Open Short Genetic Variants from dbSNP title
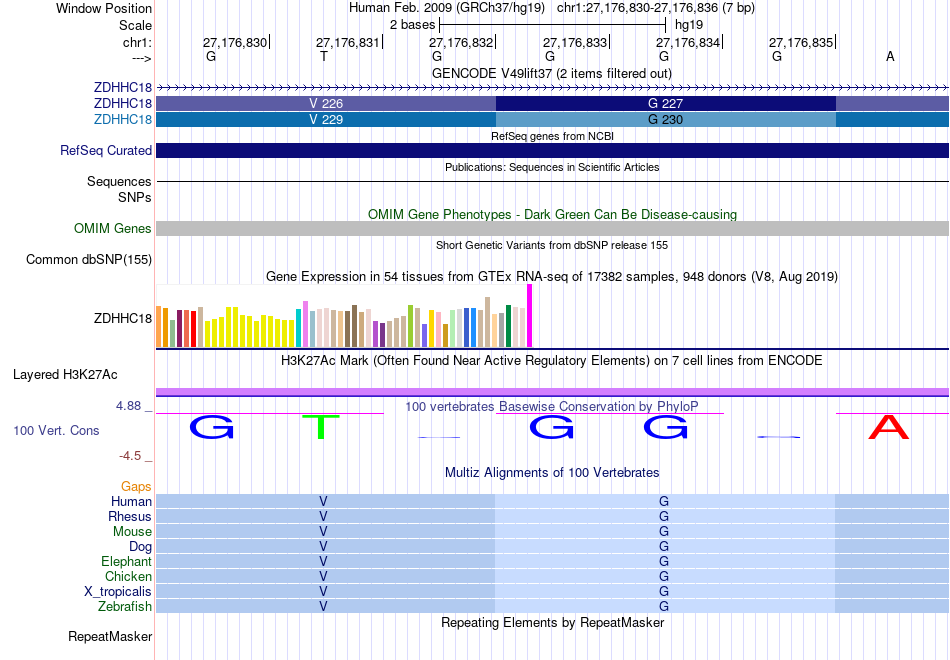Image resolution: width=950 pixels, height=660 pixels. click(552, 245)
